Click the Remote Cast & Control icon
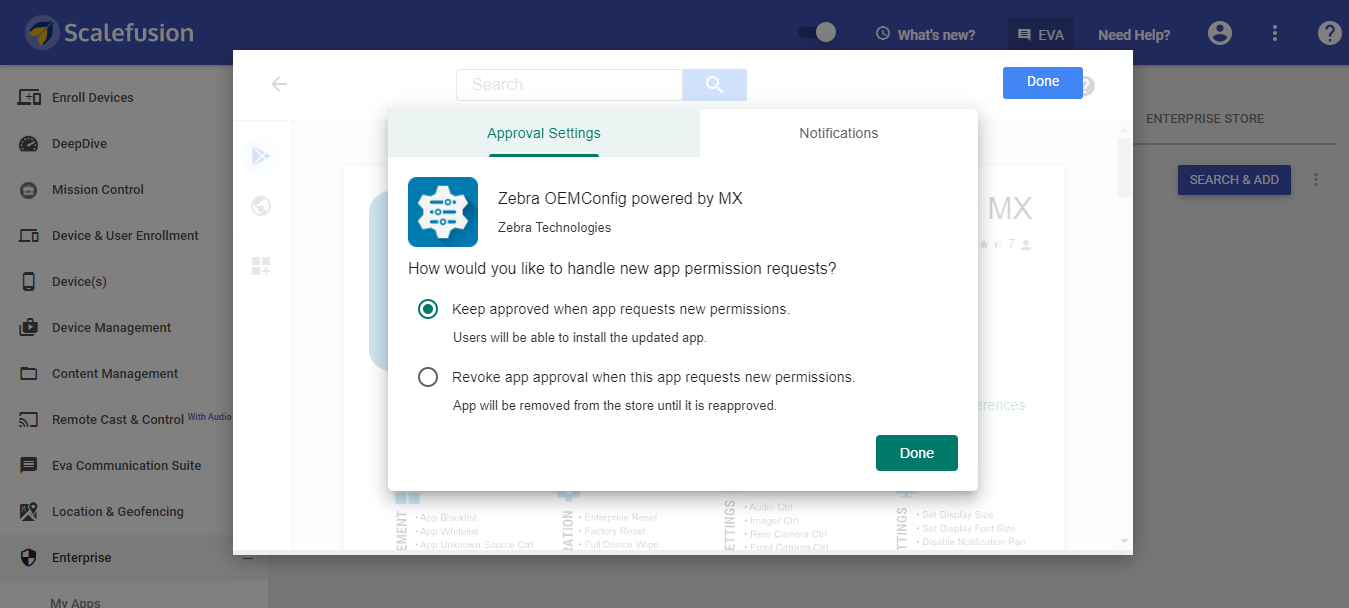This screenshot has height=608, width=1349. pyautogui.click(x=30, y=420)
